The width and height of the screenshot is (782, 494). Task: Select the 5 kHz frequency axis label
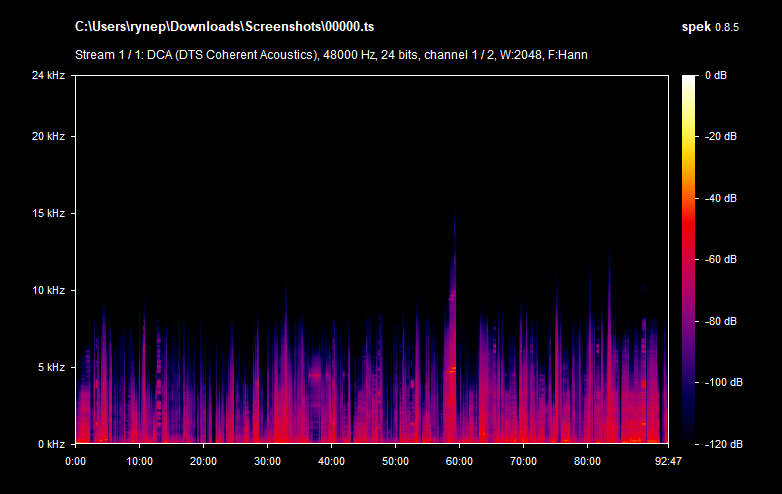coord(50,368)
